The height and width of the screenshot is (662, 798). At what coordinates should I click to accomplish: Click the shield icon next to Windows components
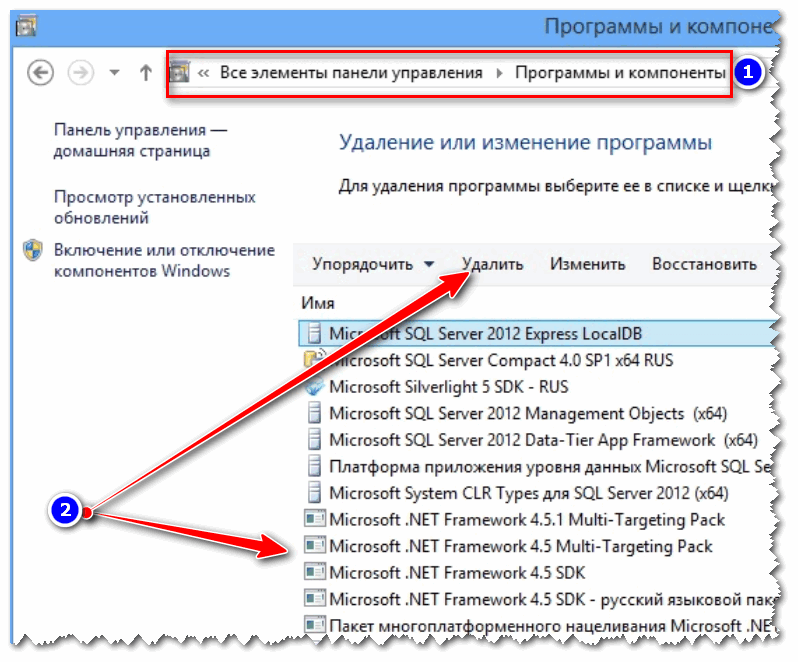click(33, 250)
